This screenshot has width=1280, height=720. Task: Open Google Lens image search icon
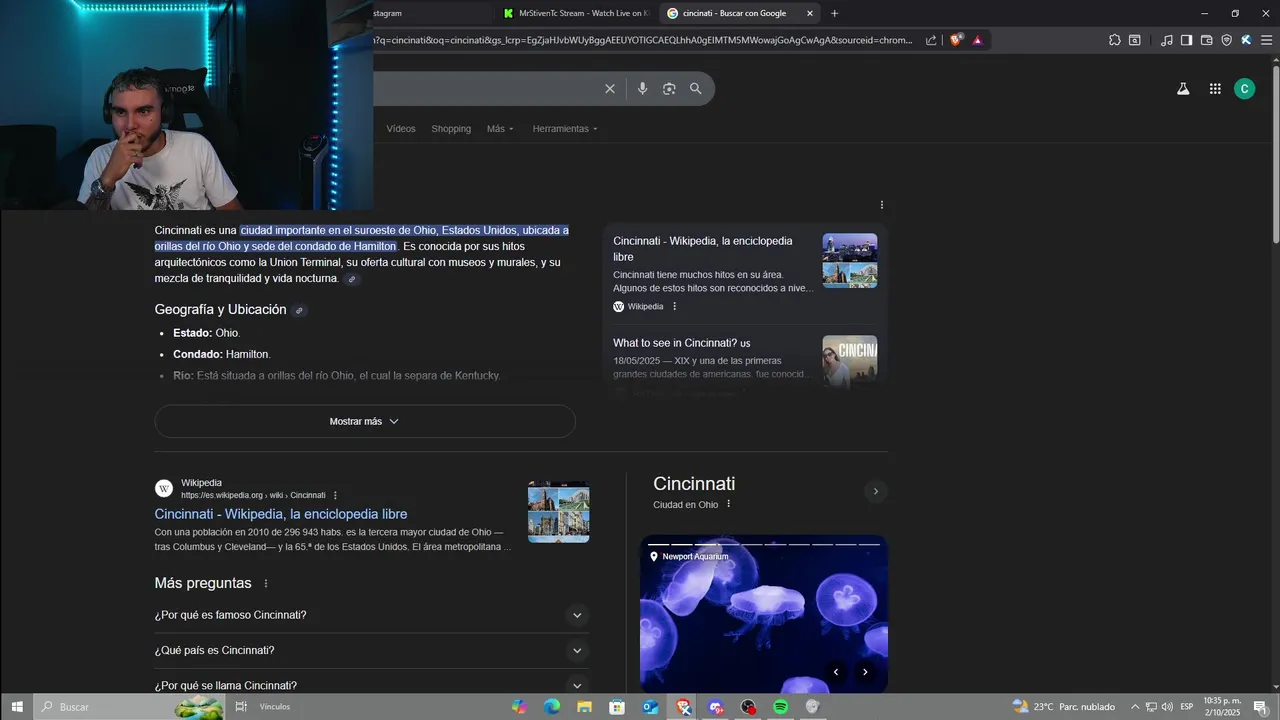click(x=669, y=89)
